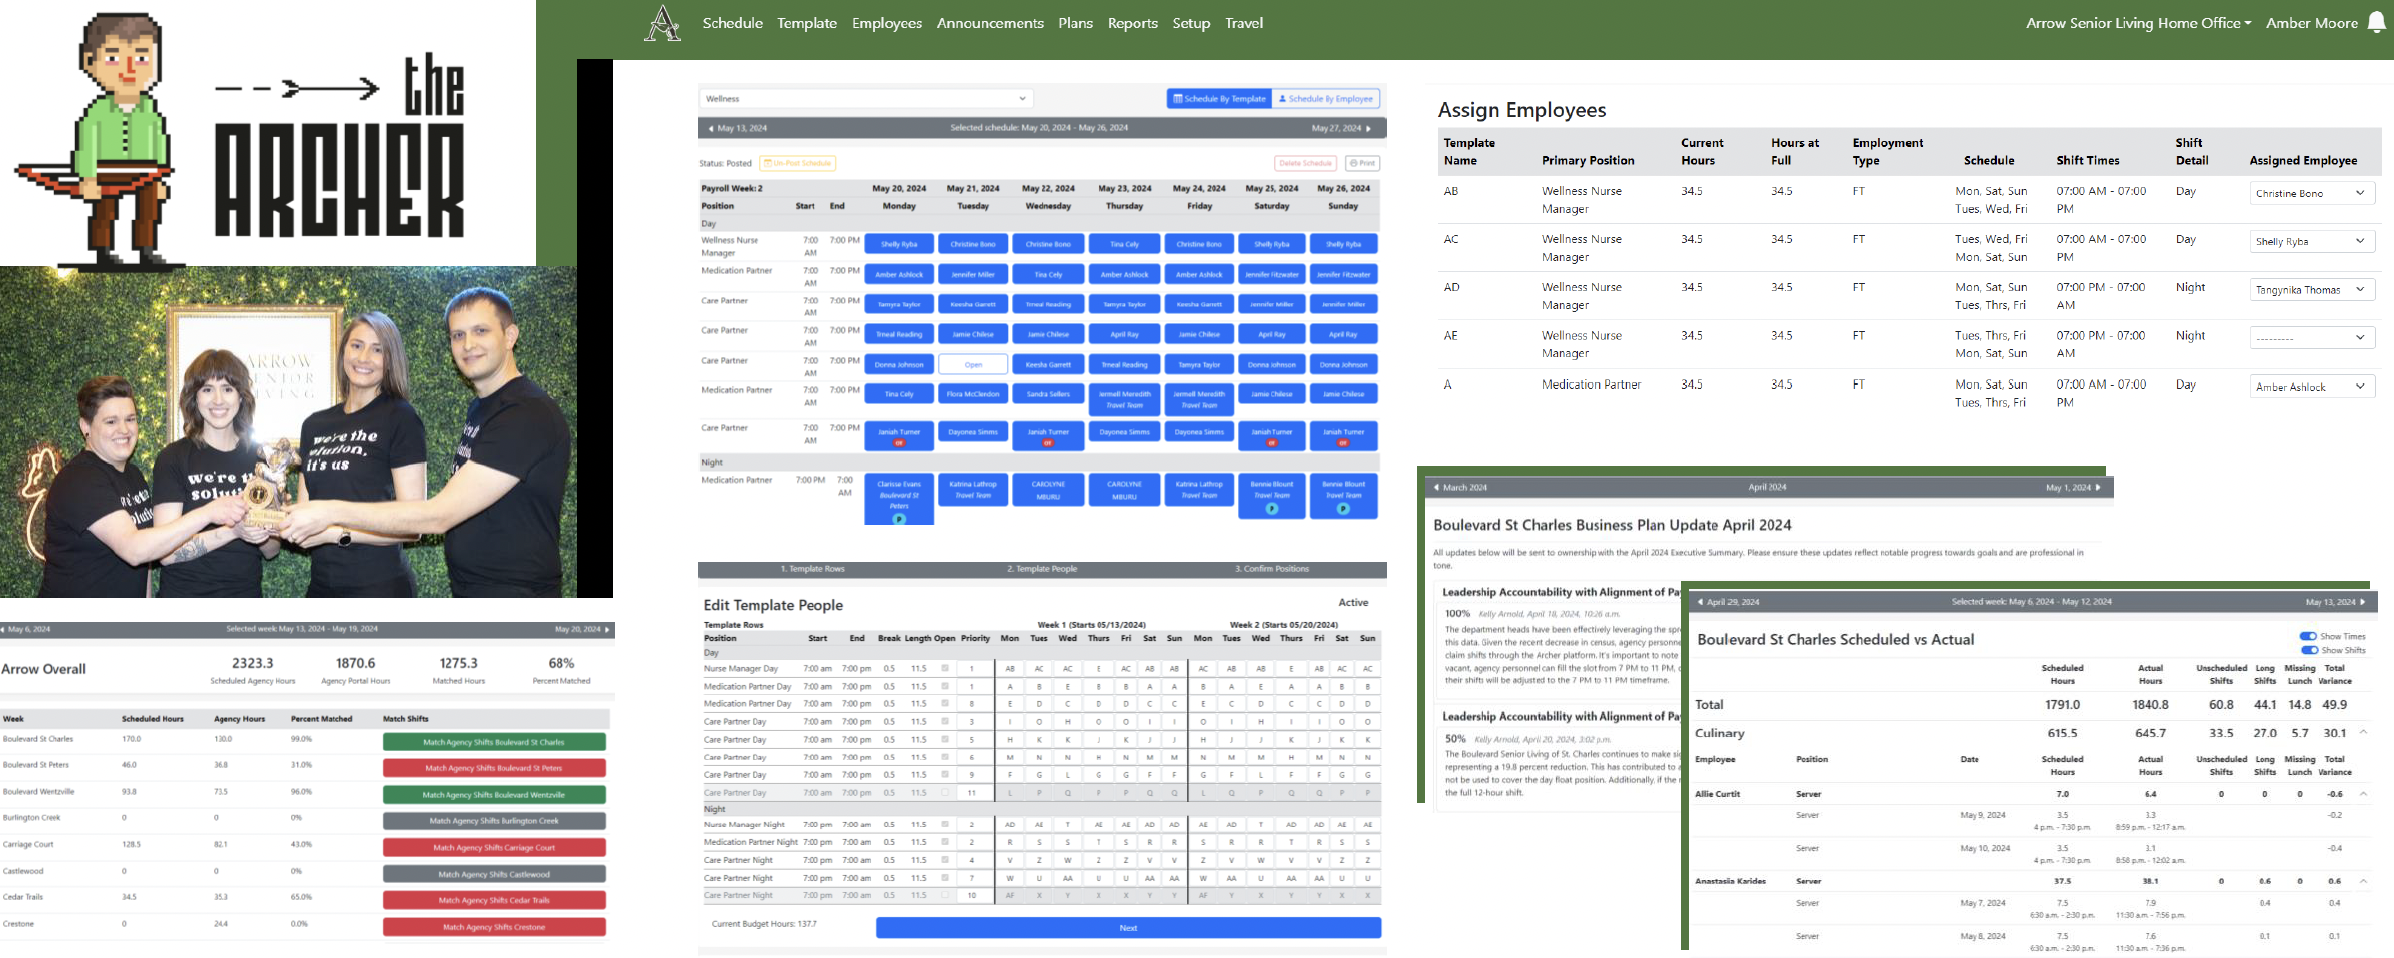Advance to next schedule week May 27, 2024
Image resolution: width=2394 pixels, height=958 pixels.
(x=1342, y=128)
